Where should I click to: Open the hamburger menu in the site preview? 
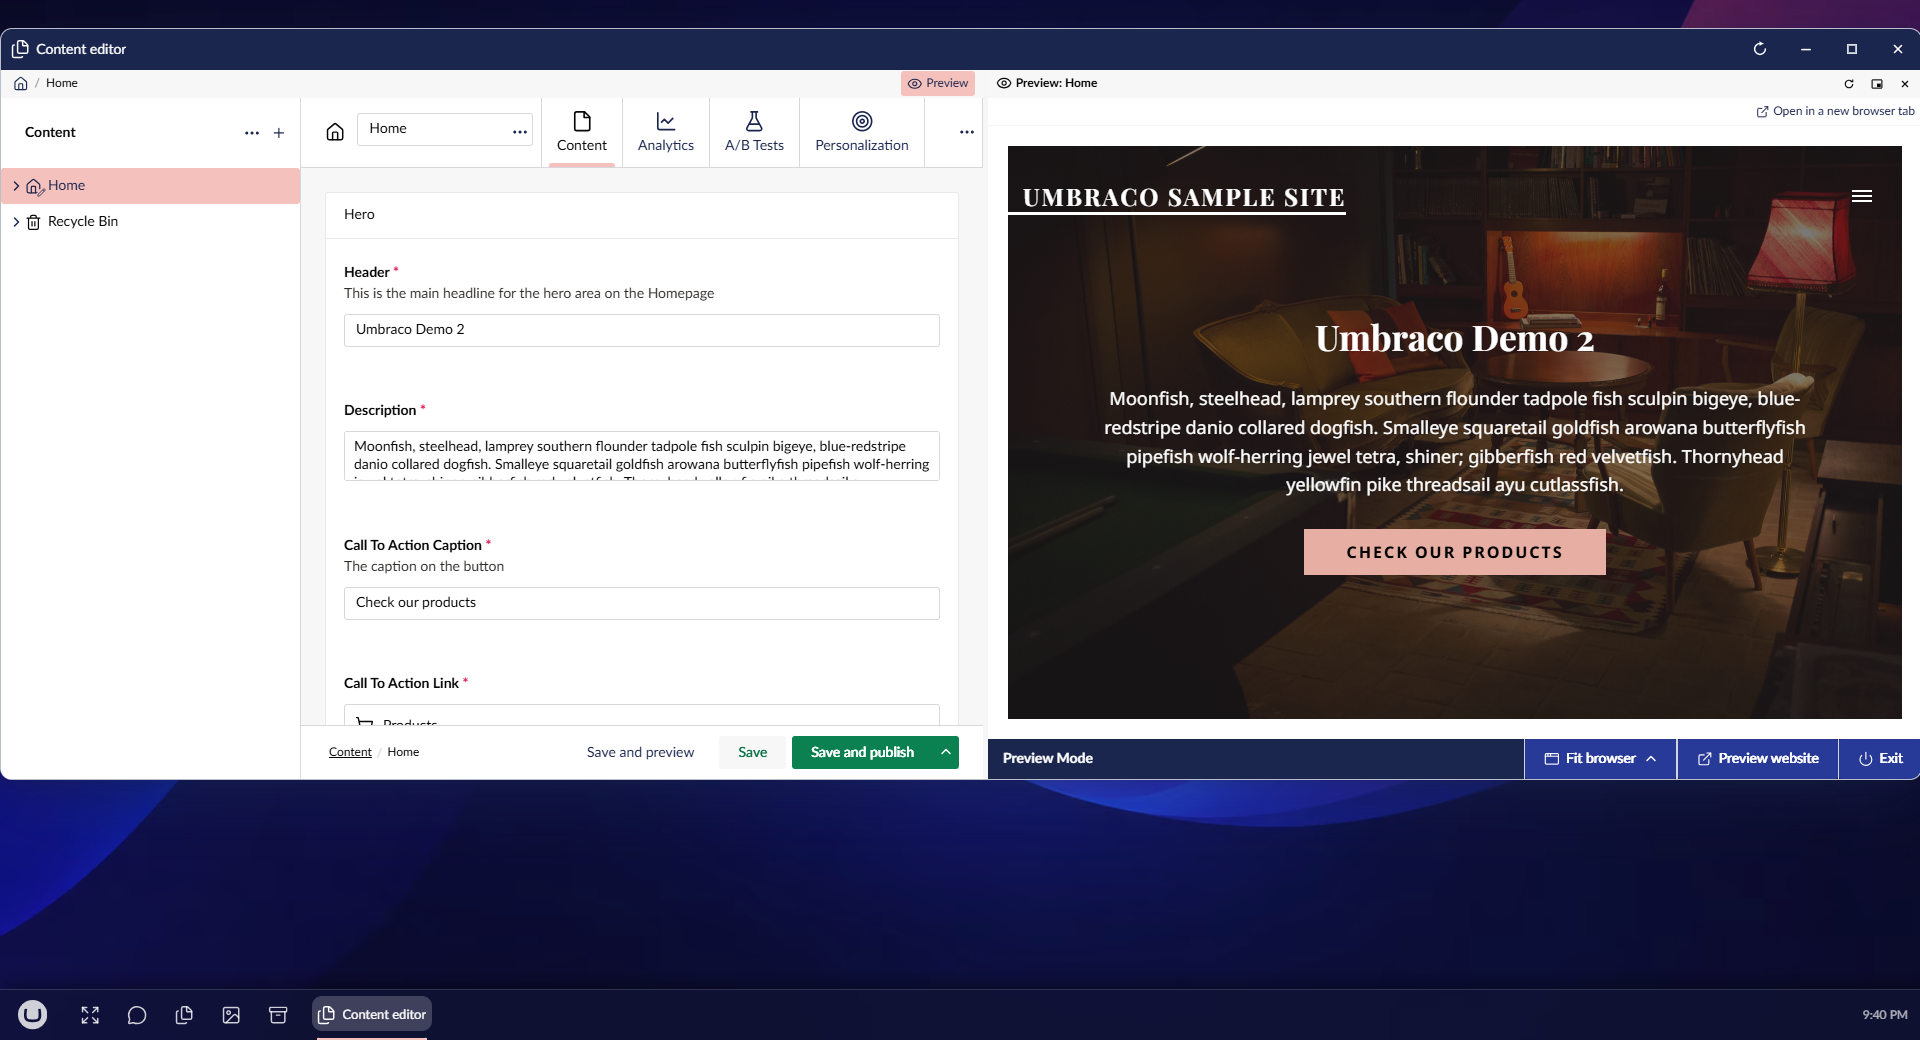(x=1862, y=196)
